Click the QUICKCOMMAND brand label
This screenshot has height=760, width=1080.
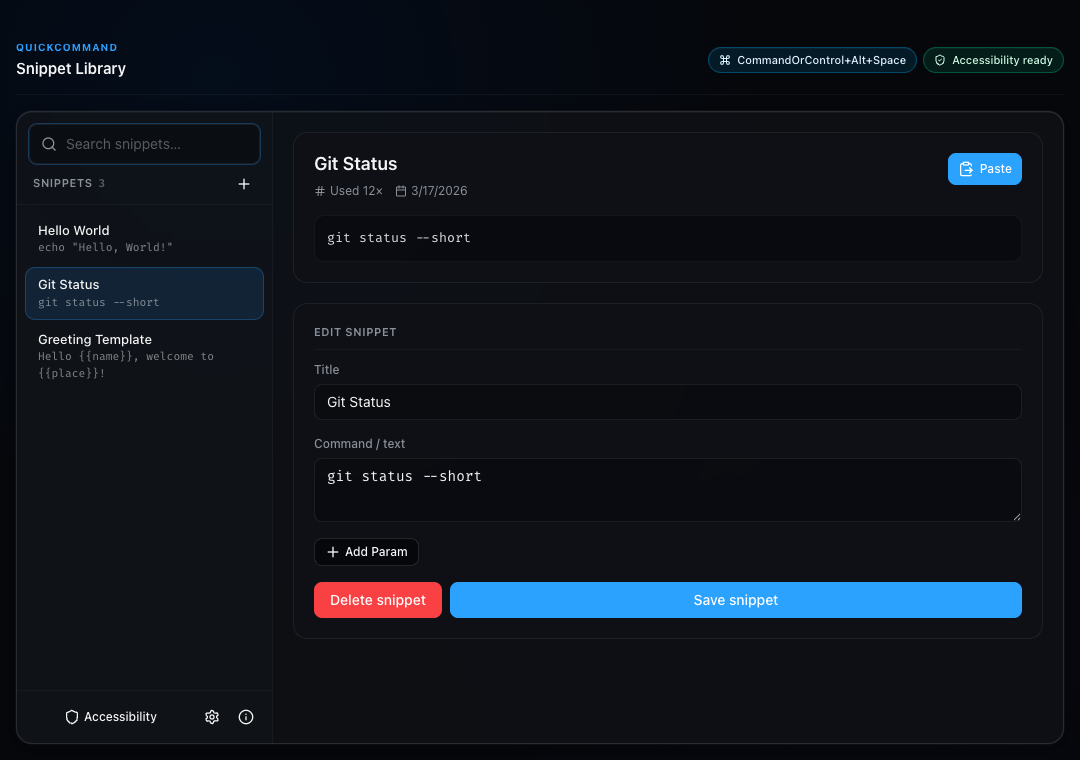coord(67,48)
